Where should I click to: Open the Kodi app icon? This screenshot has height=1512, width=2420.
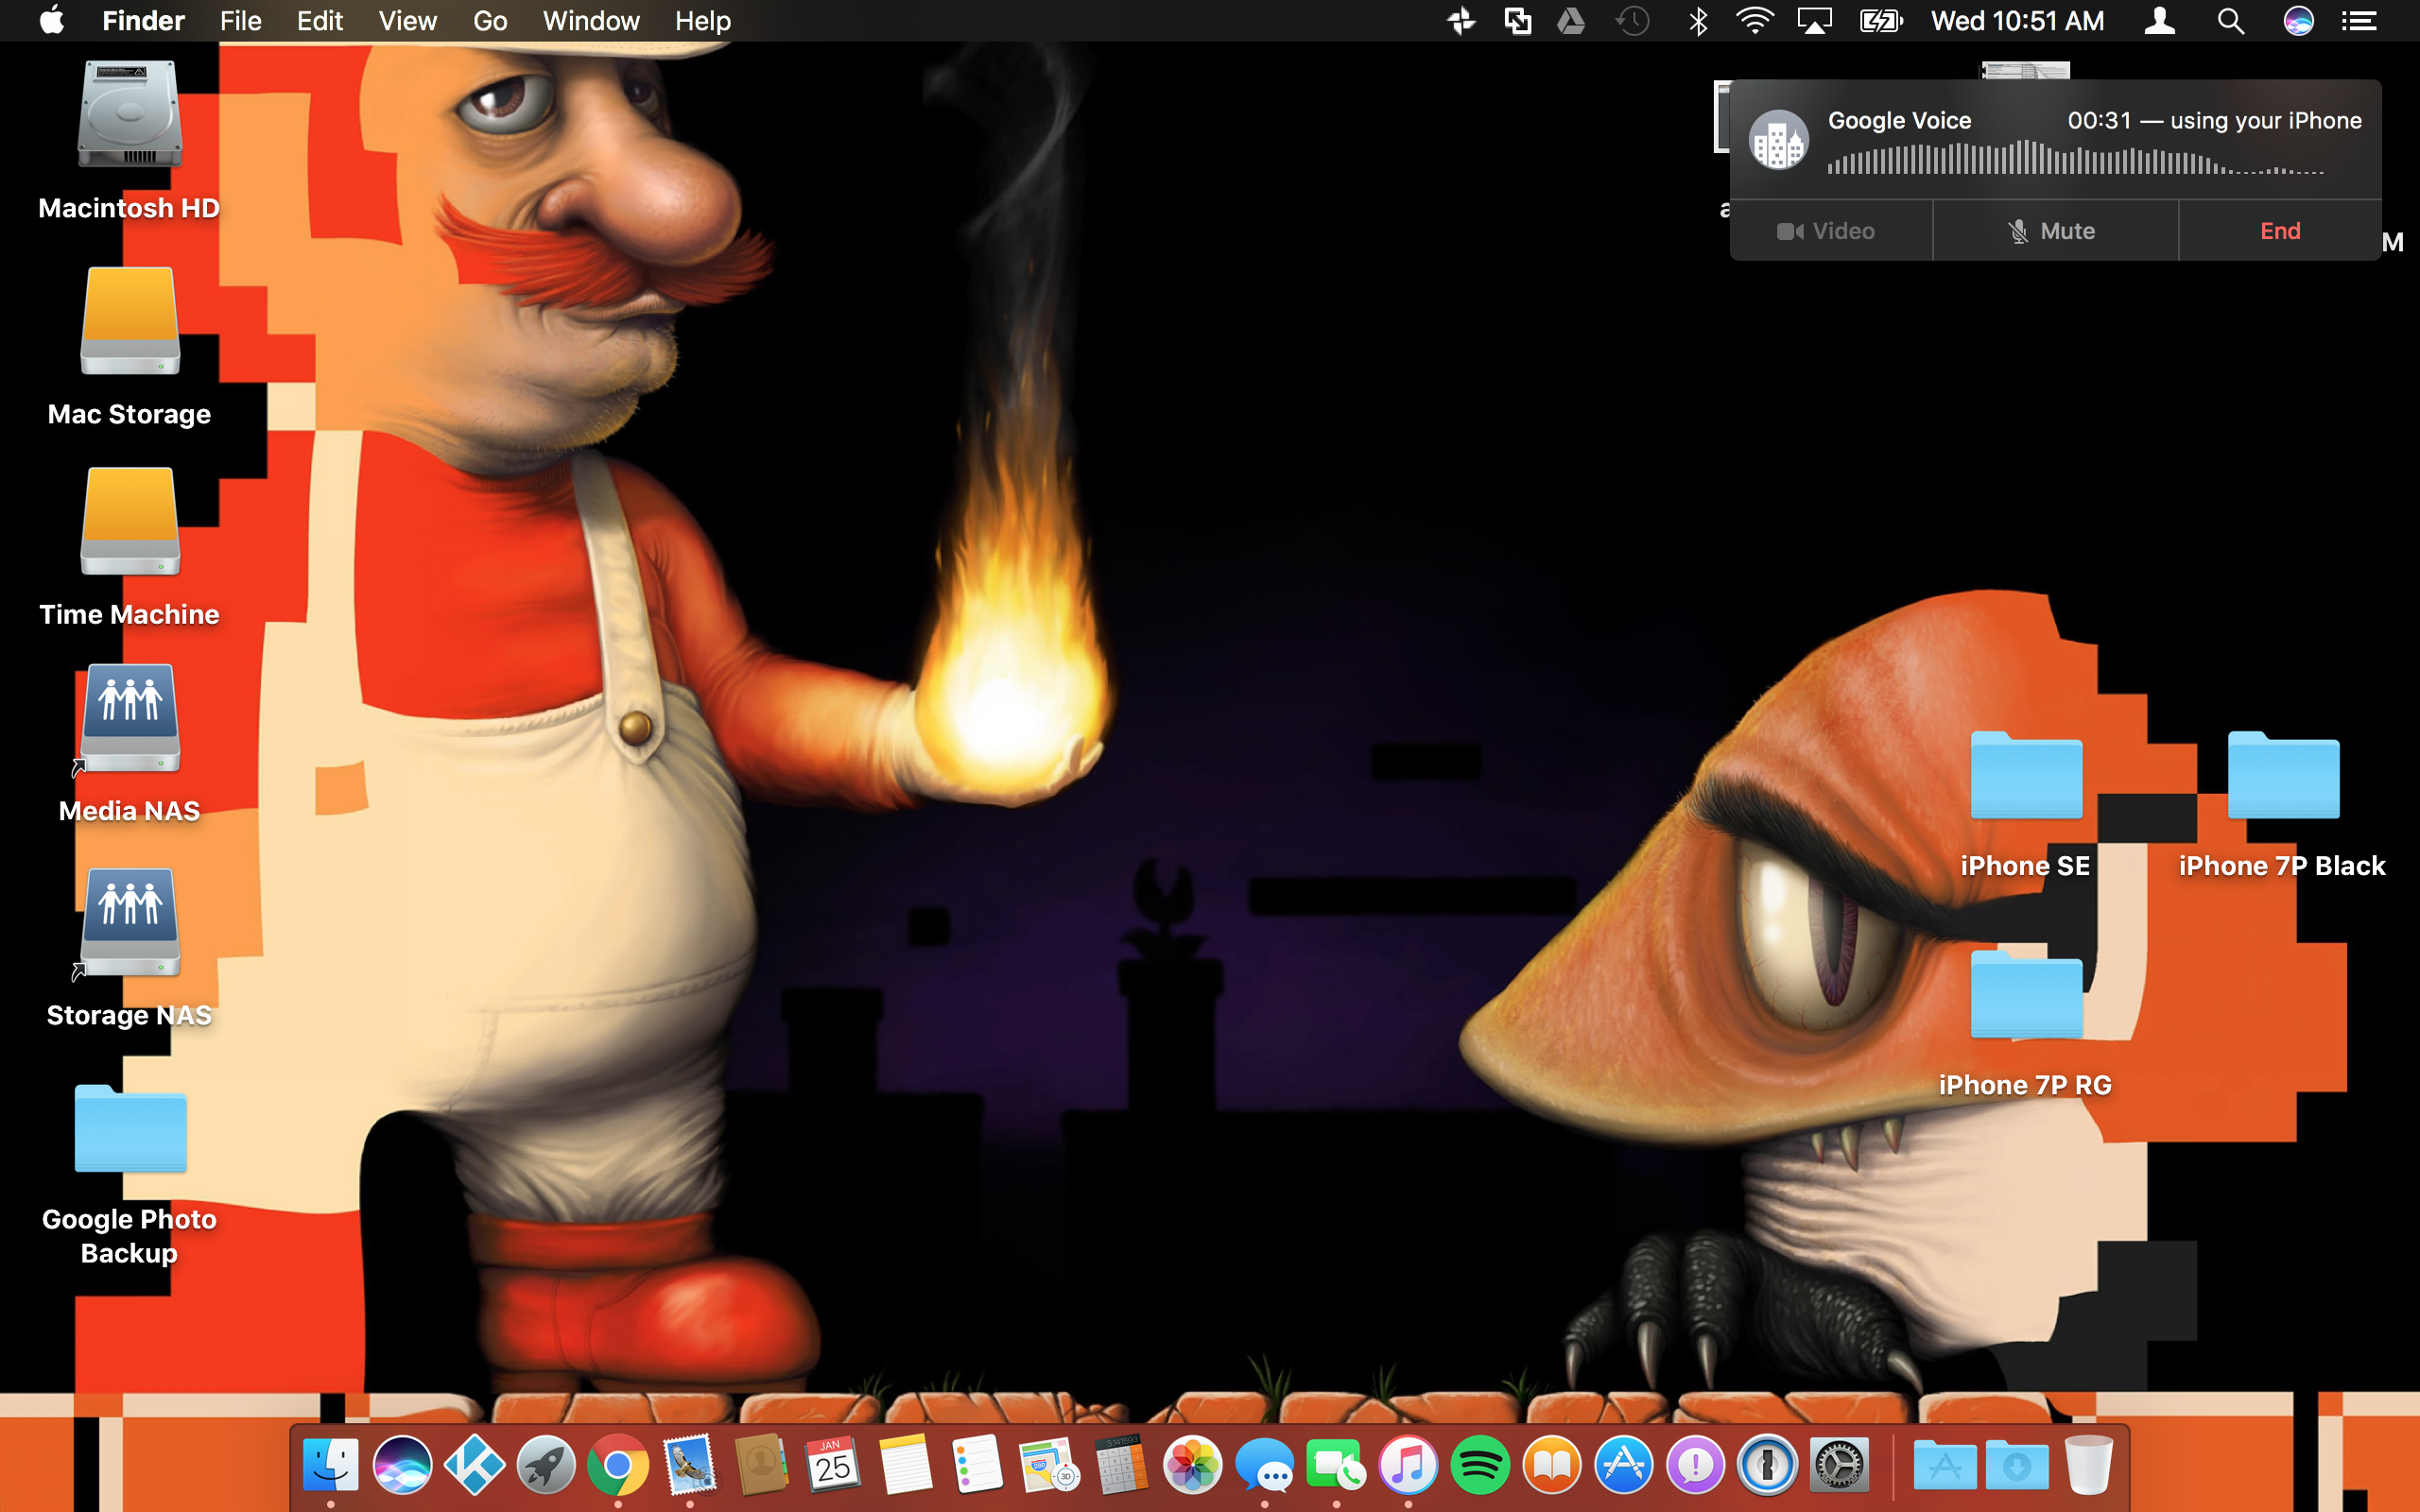coord(474,1466)
